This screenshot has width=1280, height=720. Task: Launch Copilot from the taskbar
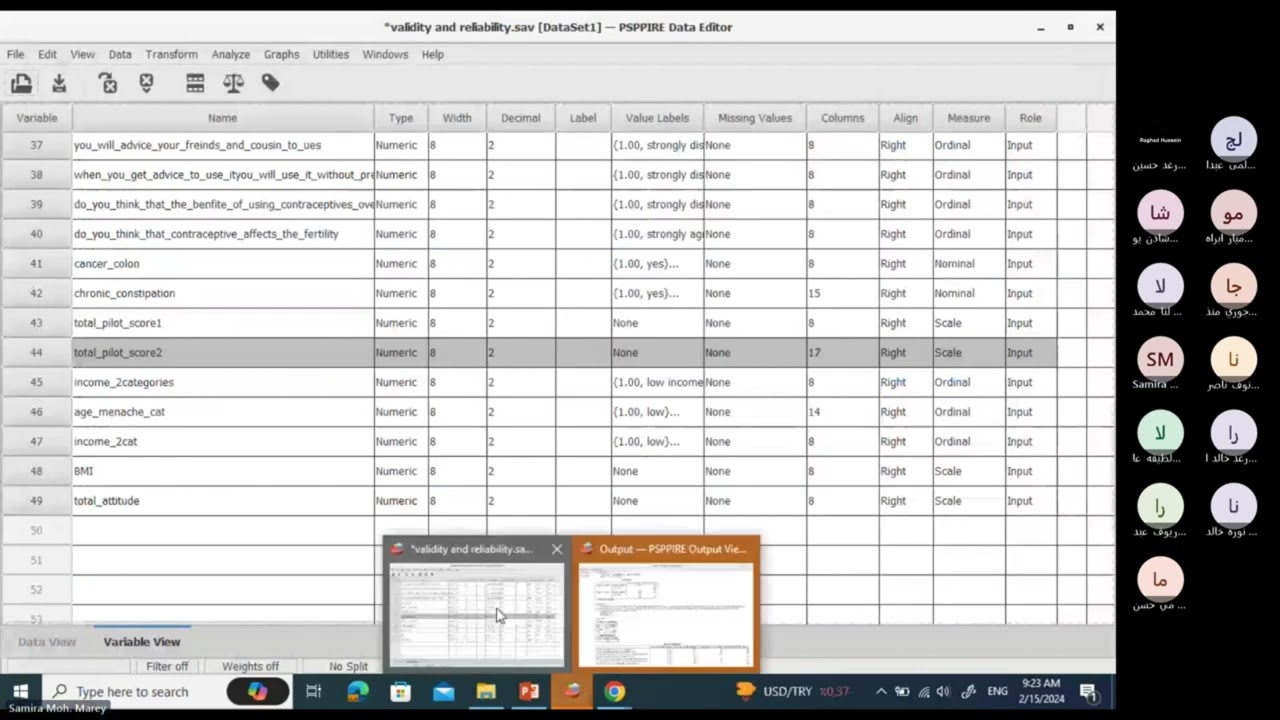[257, 691]
